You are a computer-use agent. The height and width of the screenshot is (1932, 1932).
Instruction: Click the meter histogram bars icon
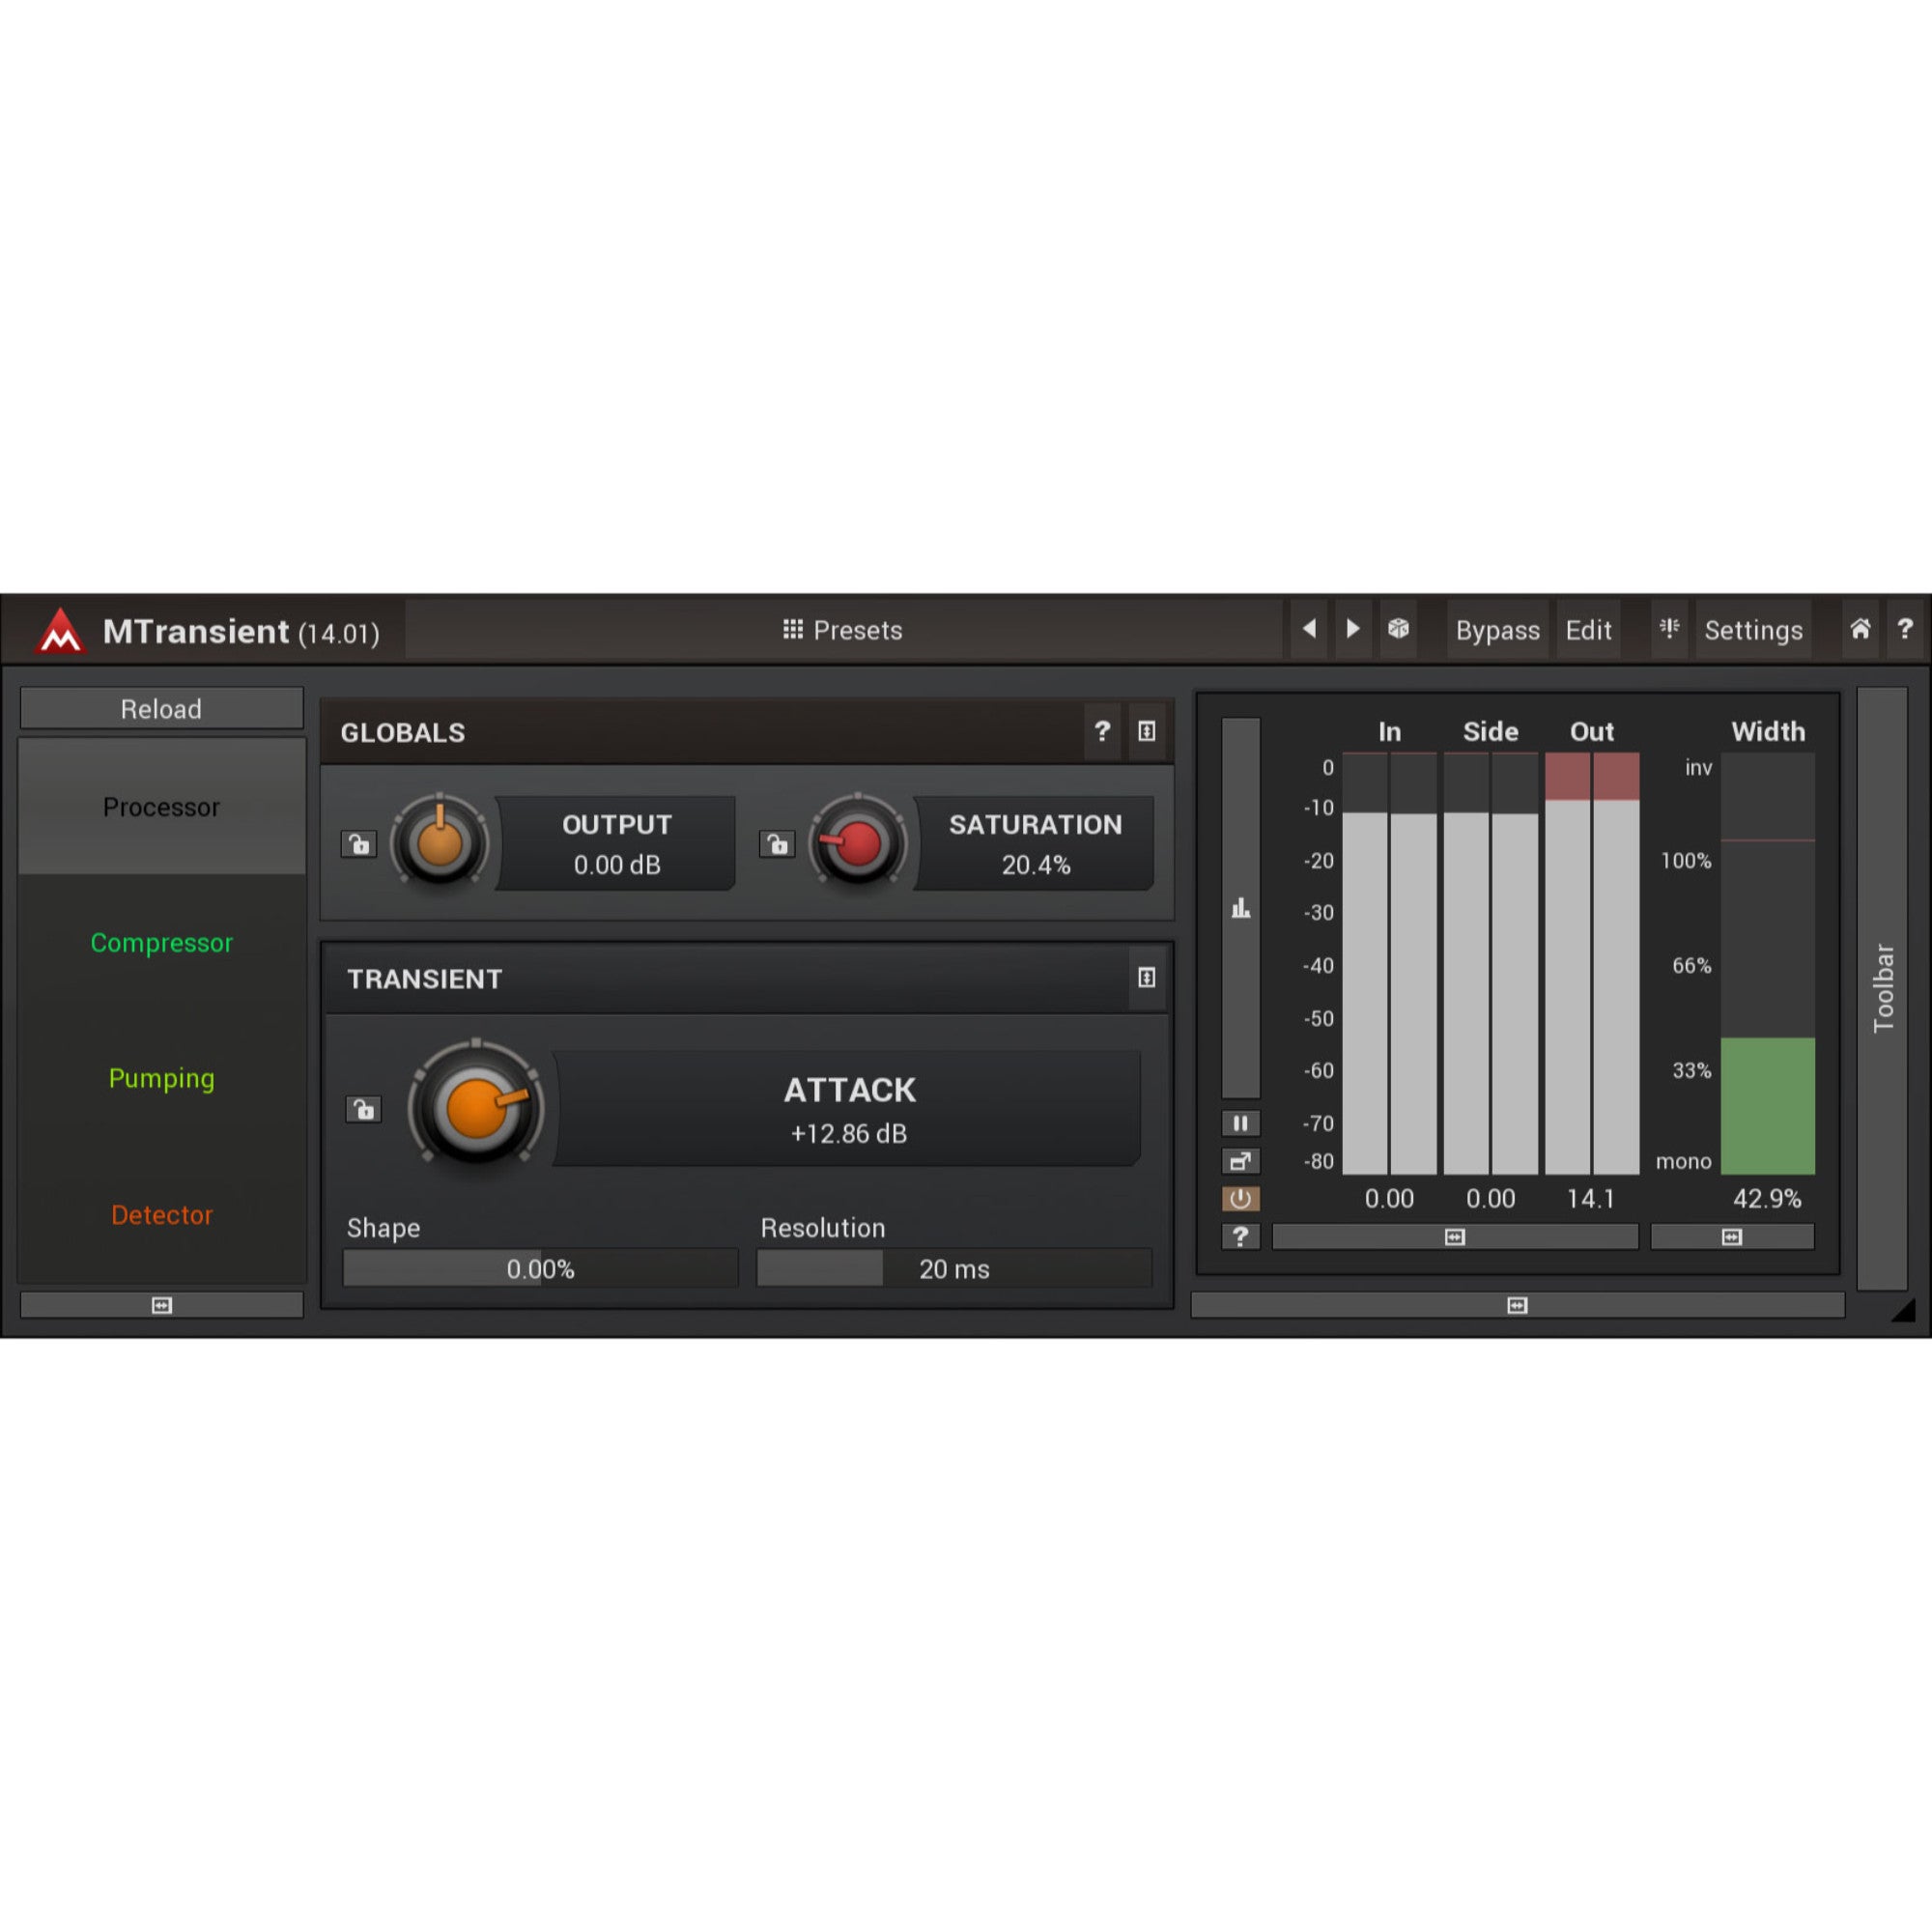[1241, 908]
